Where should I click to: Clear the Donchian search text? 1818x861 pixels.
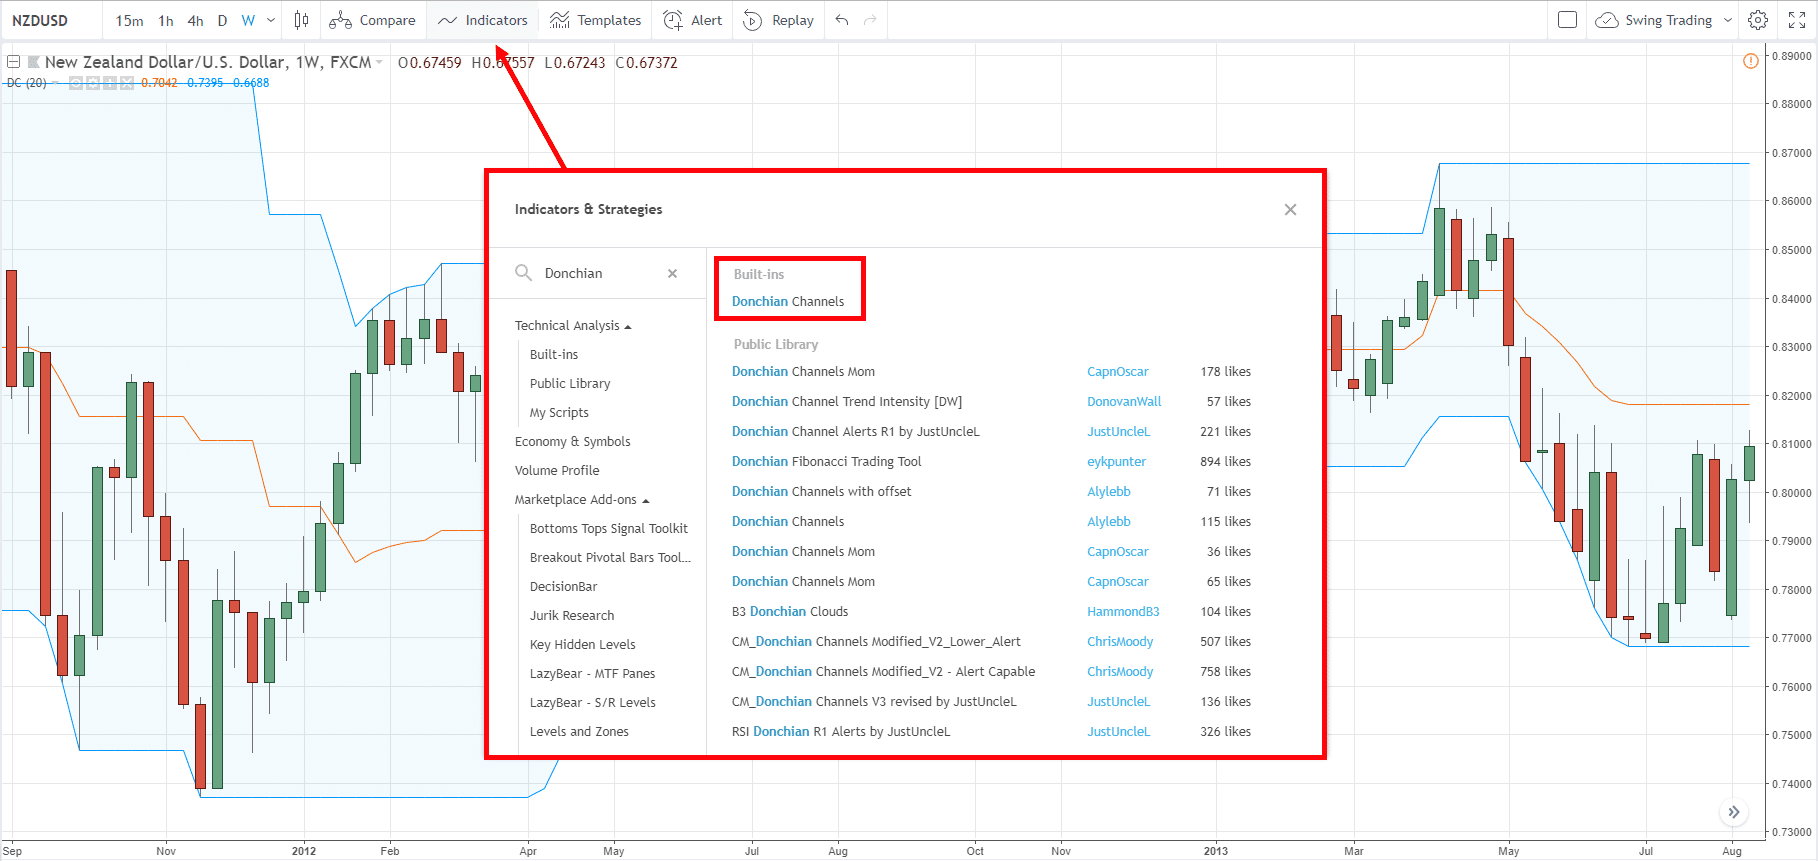(672, 273)
